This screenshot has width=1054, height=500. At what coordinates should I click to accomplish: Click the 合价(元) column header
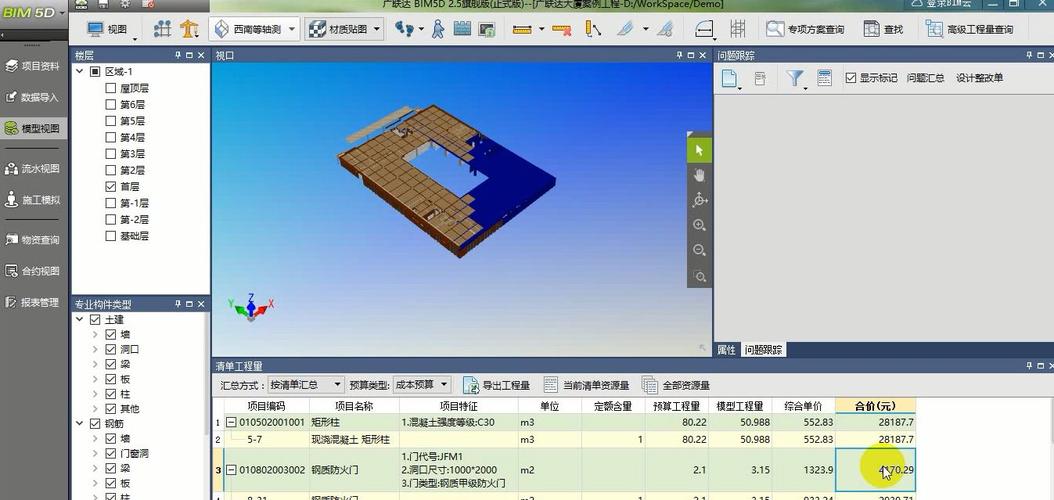(x=875, y=406)
